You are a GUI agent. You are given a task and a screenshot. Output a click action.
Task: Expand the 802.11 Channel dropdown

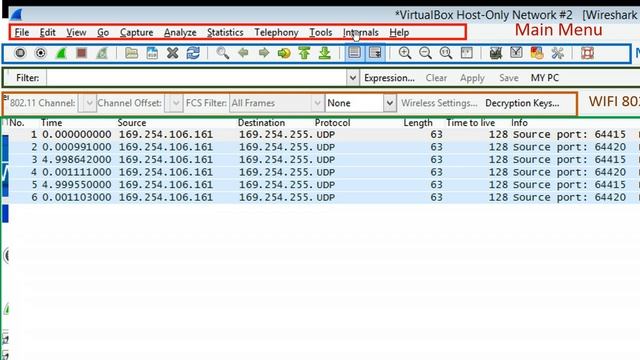point(87,103)
